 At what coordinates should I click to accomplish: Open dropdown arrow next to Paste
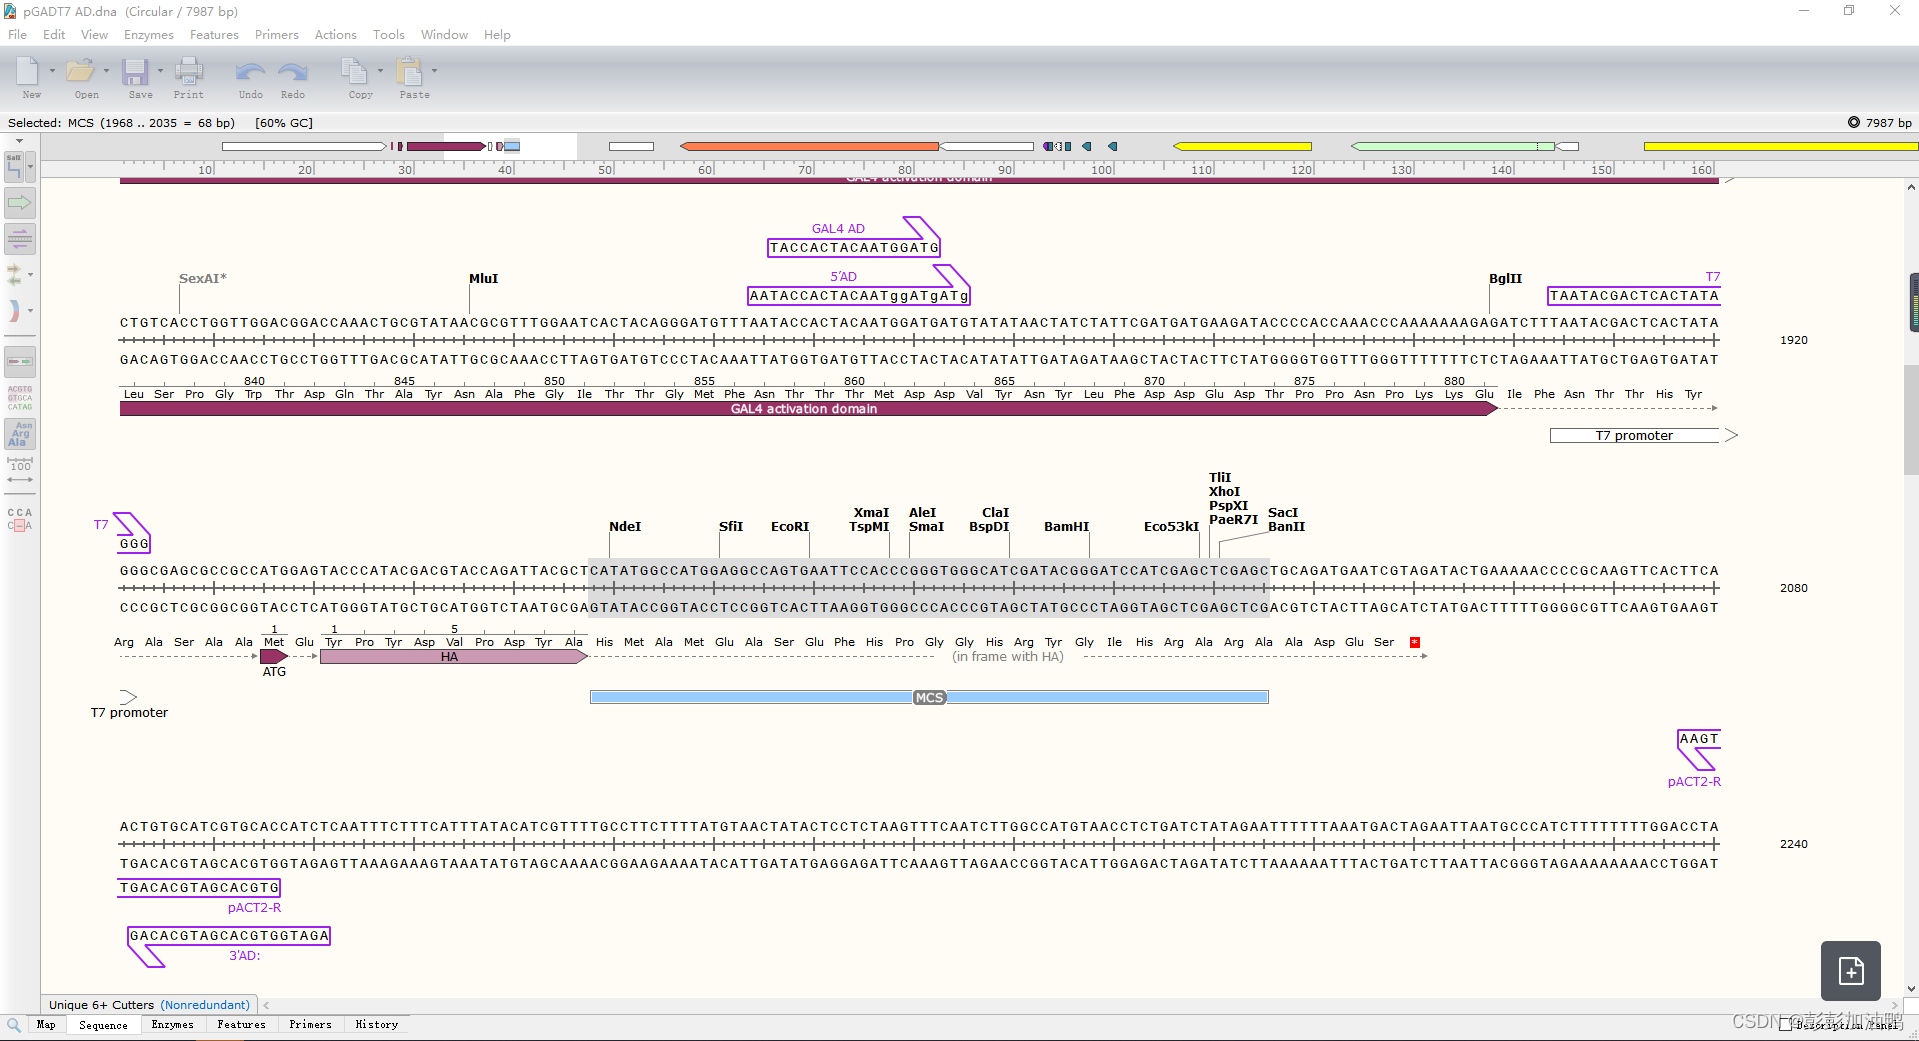tap(434, 71)
